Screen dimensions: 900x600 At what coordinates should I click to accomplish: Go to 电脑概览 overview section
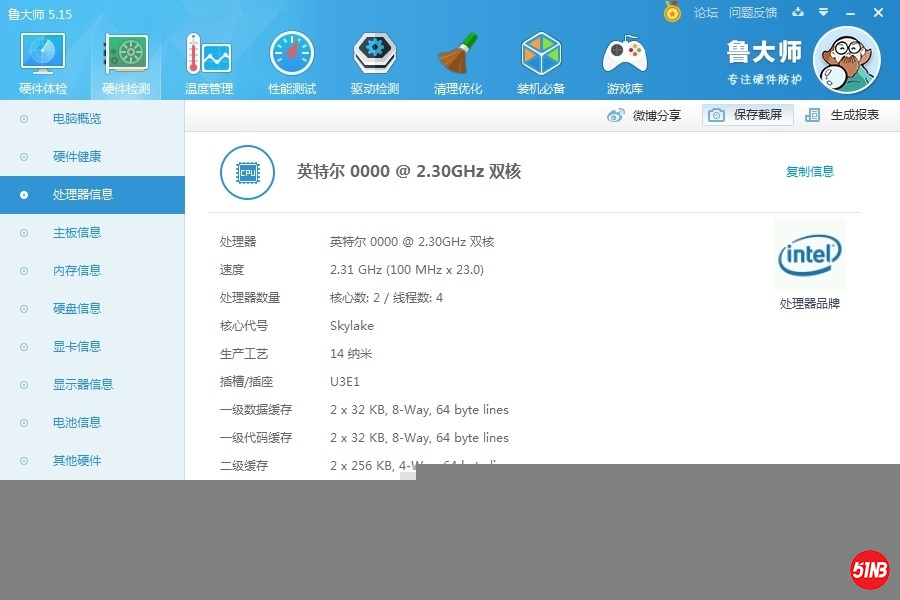tap(76, 119)
